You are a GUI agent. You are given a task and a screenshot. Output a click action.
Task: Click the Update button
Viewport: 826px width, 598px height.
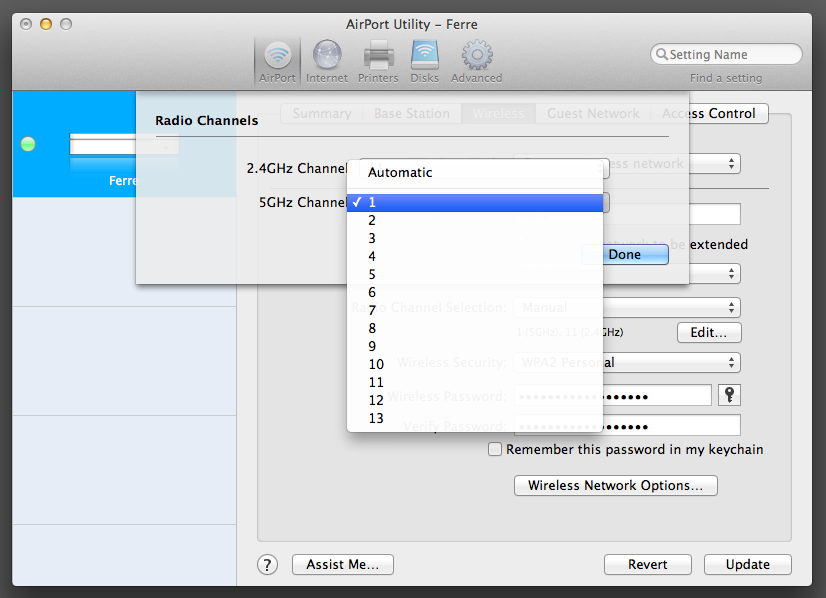748,564
